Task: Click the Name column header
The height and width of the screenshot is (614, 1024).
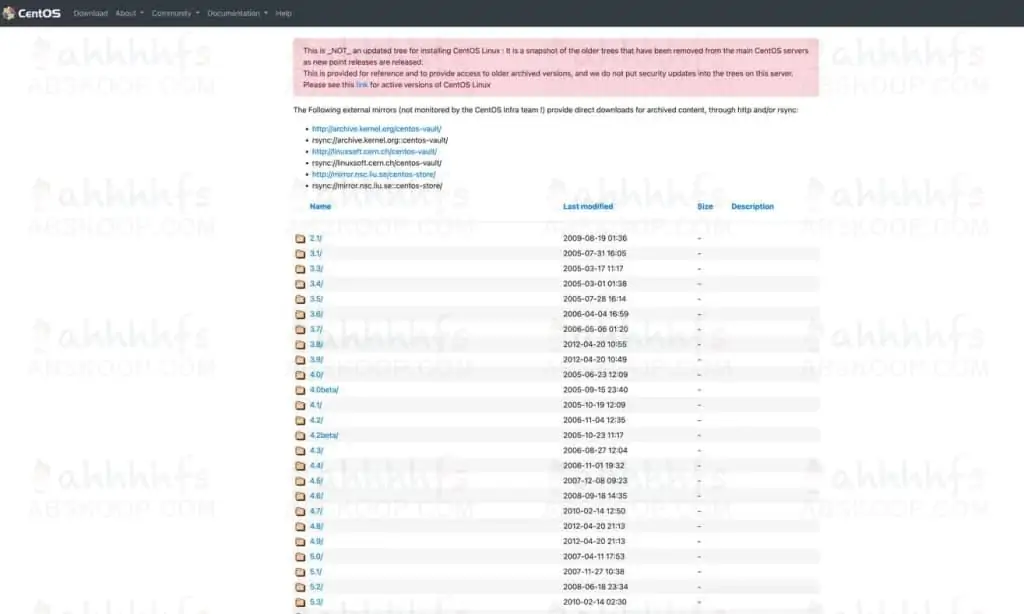Action: [319, 206]
